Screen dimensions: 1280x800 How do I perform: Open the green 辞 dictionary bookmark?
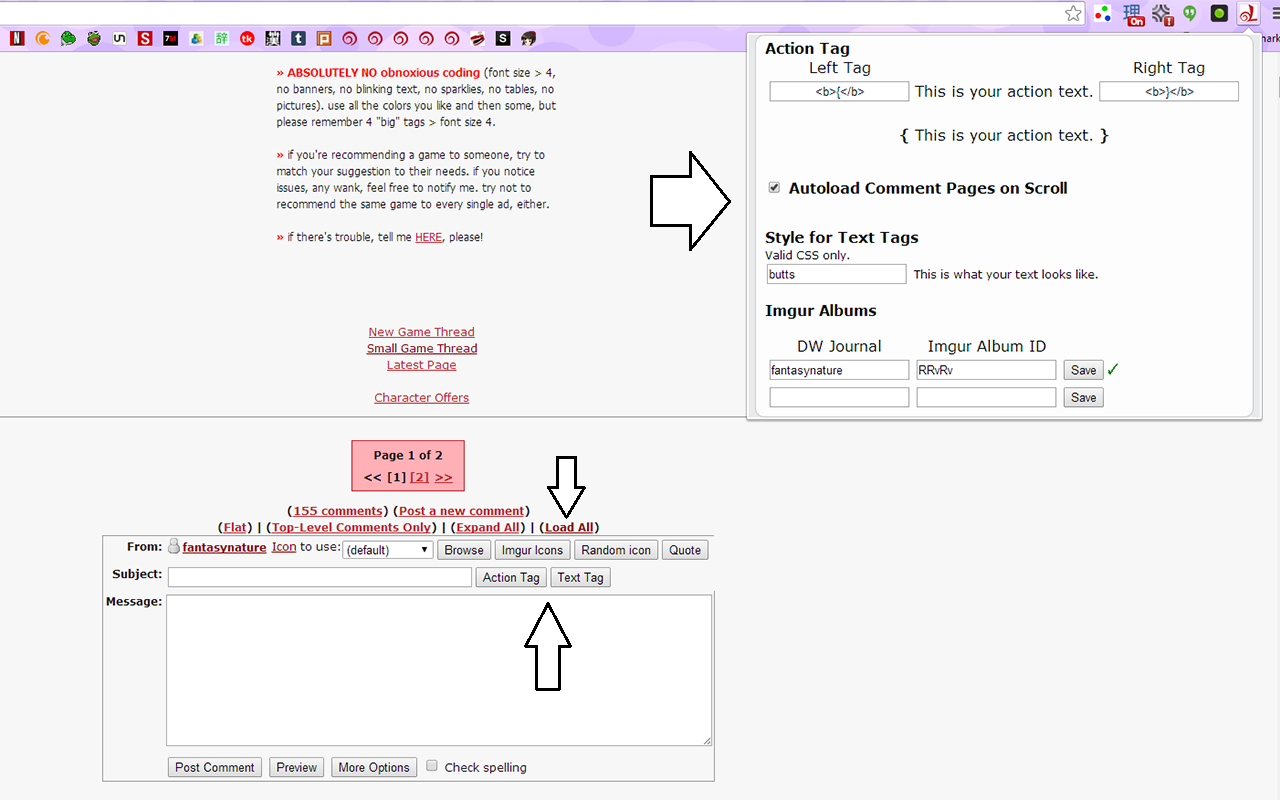222,39
